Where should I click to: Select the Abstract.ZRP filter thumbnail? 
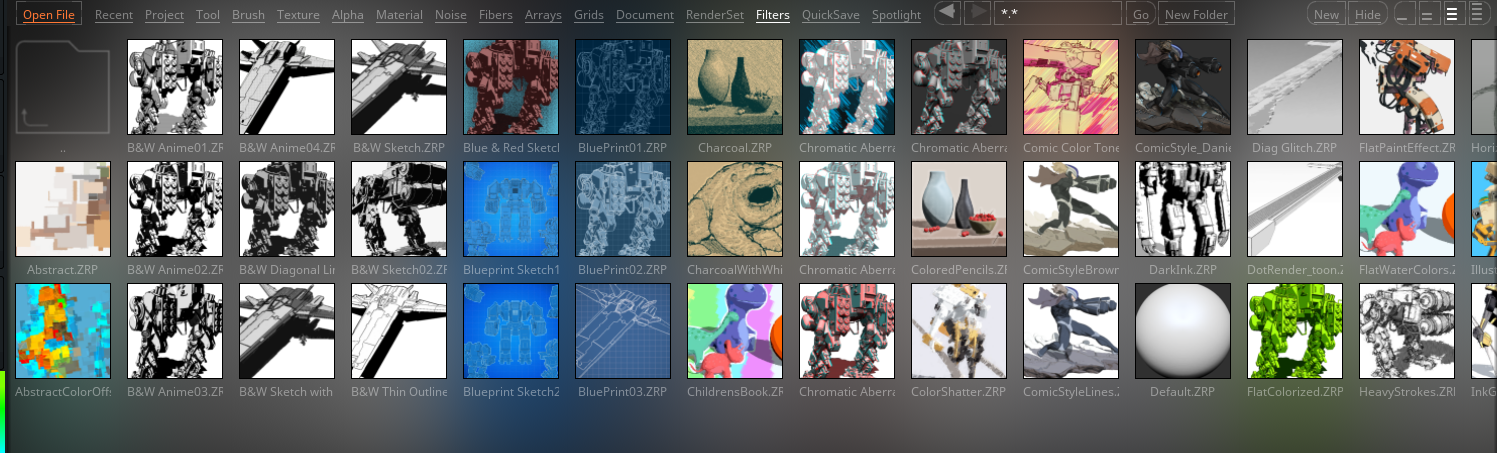63,209
